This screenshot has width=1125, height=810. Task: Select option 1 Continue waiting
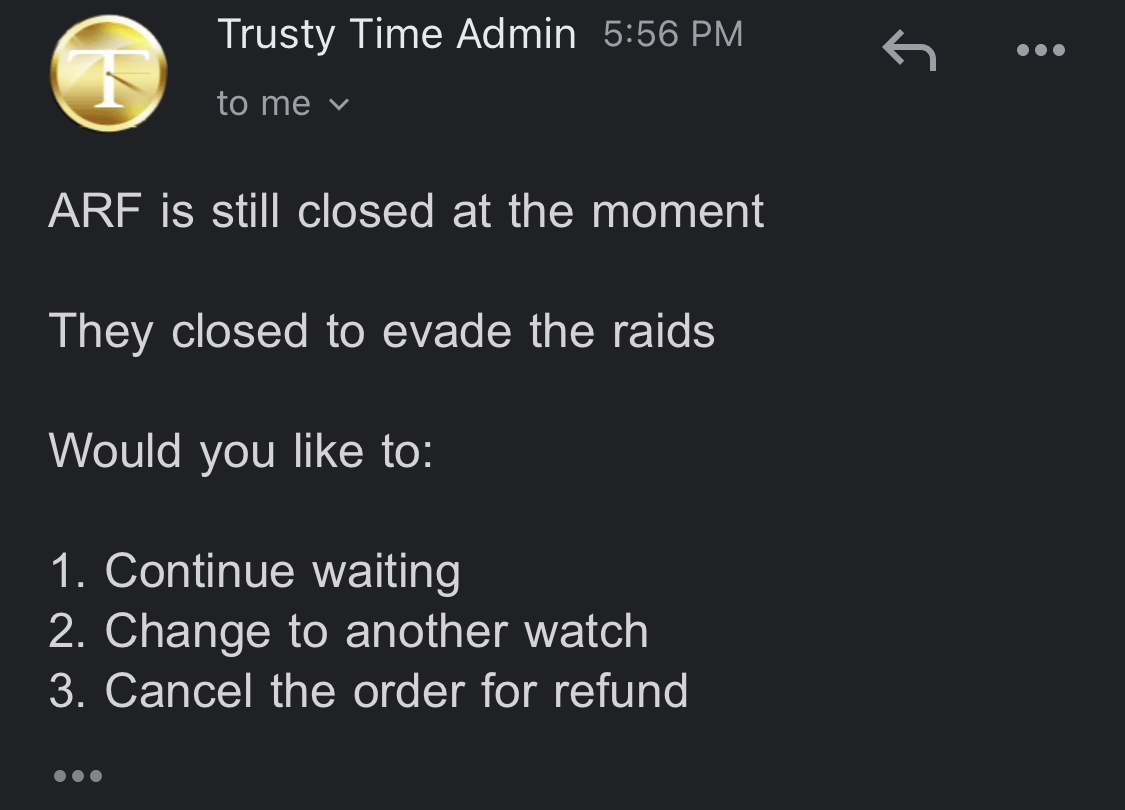point(255,572)
